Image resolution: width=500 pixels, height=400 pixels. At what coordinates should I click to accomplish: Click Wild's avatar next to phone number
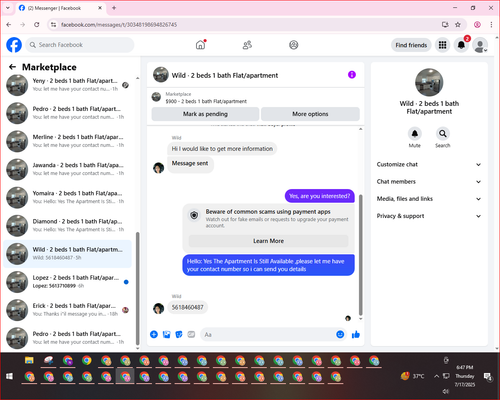point(158,308)
